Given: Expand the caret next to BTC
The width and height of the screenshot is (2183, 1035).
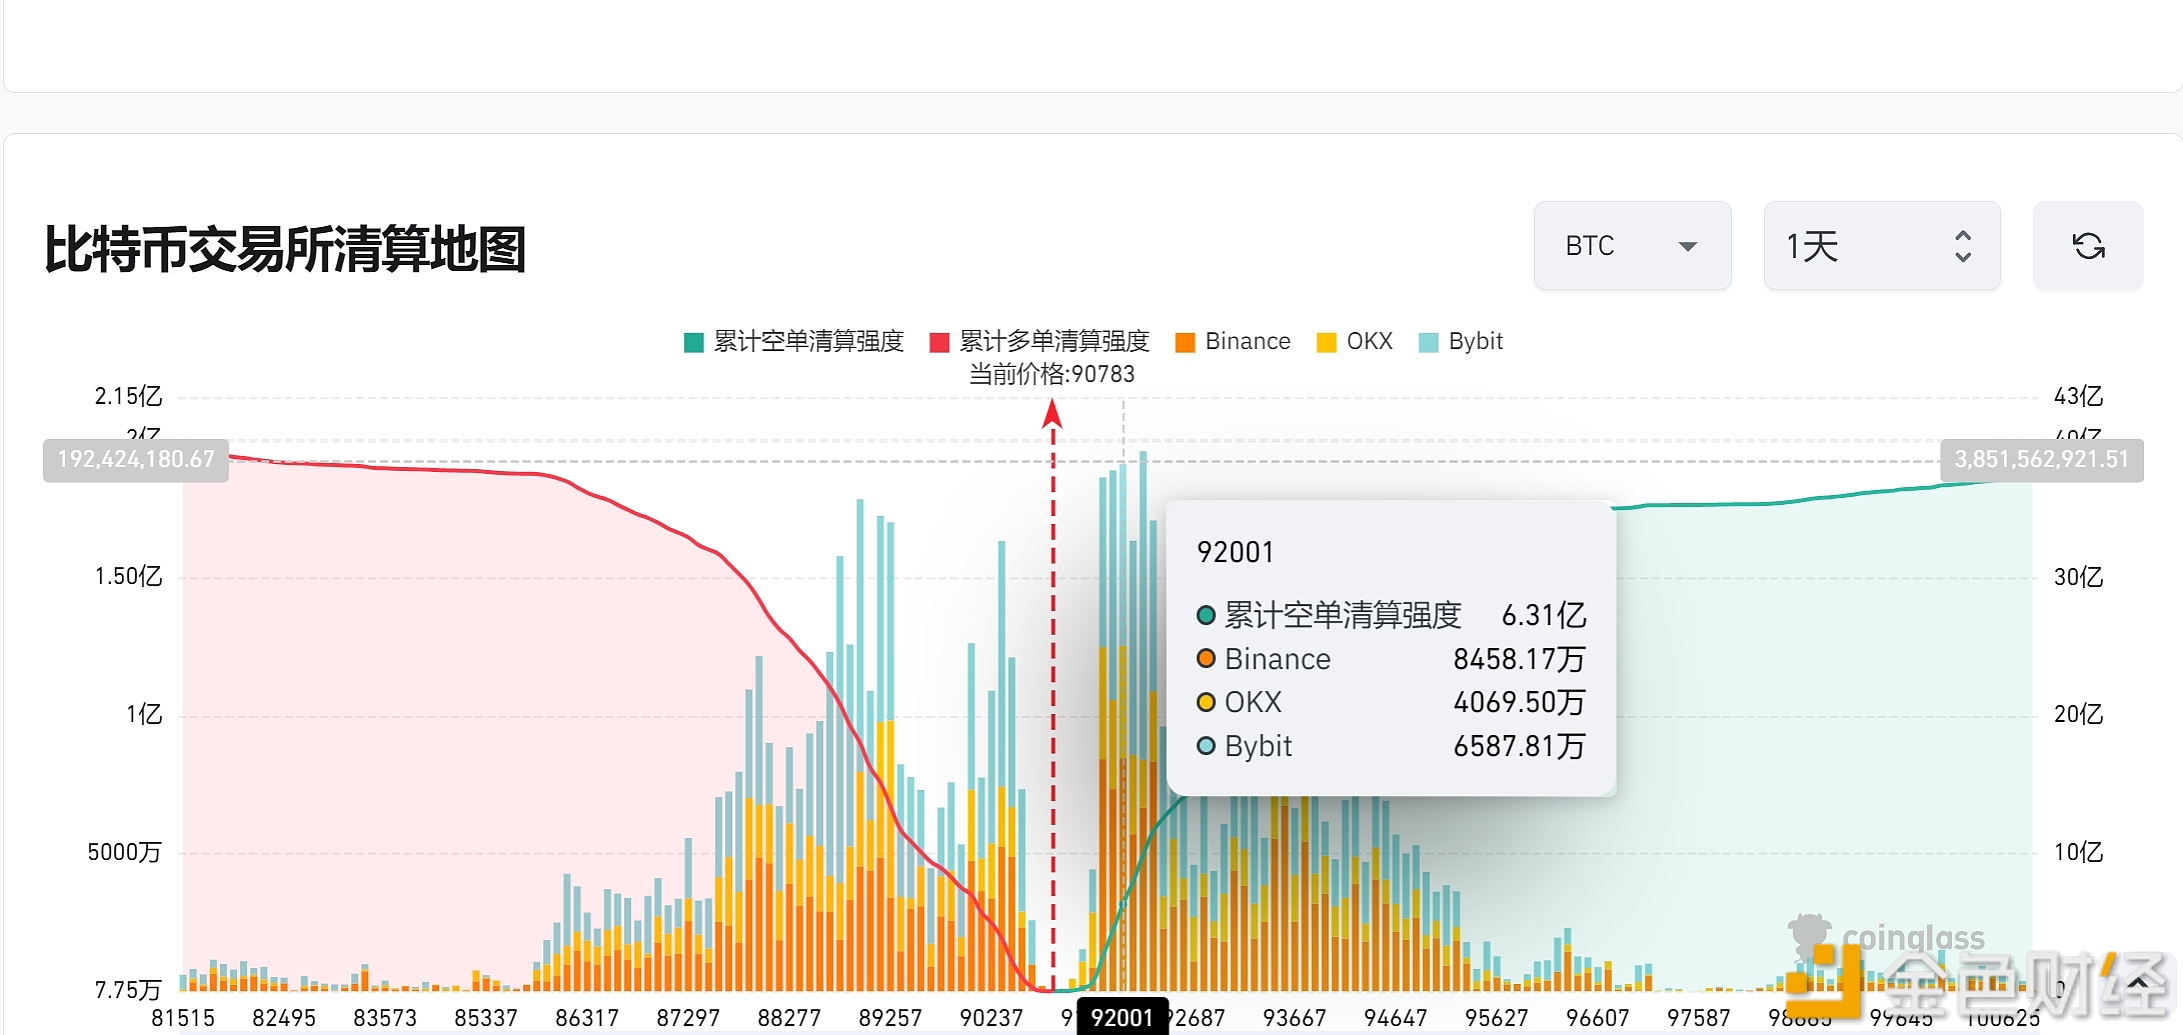Looking at the screenshot, I should [x=1687, y=247].
